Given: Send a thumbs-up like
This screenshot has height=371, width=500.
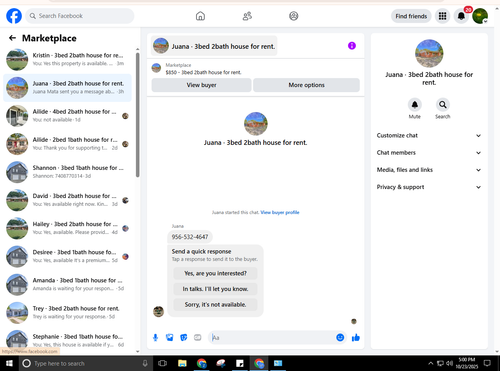Looking at the screenshot, I should pyautogui.click(x=356, y=338).
